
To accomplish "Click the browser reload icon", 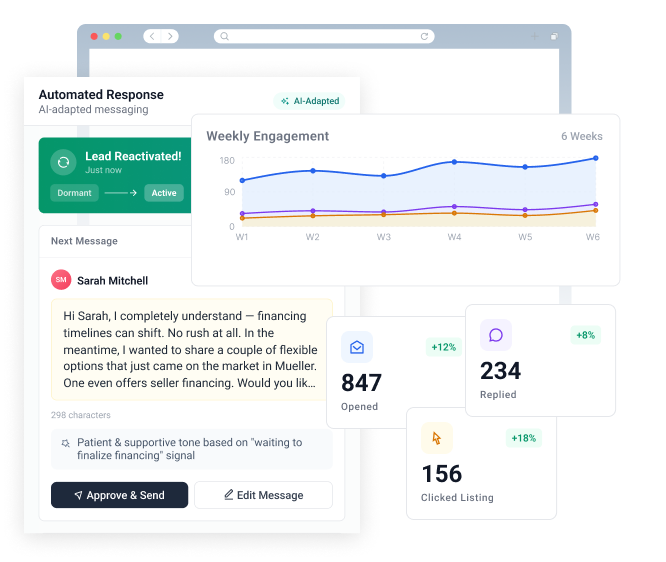I will tap(424, 37).
